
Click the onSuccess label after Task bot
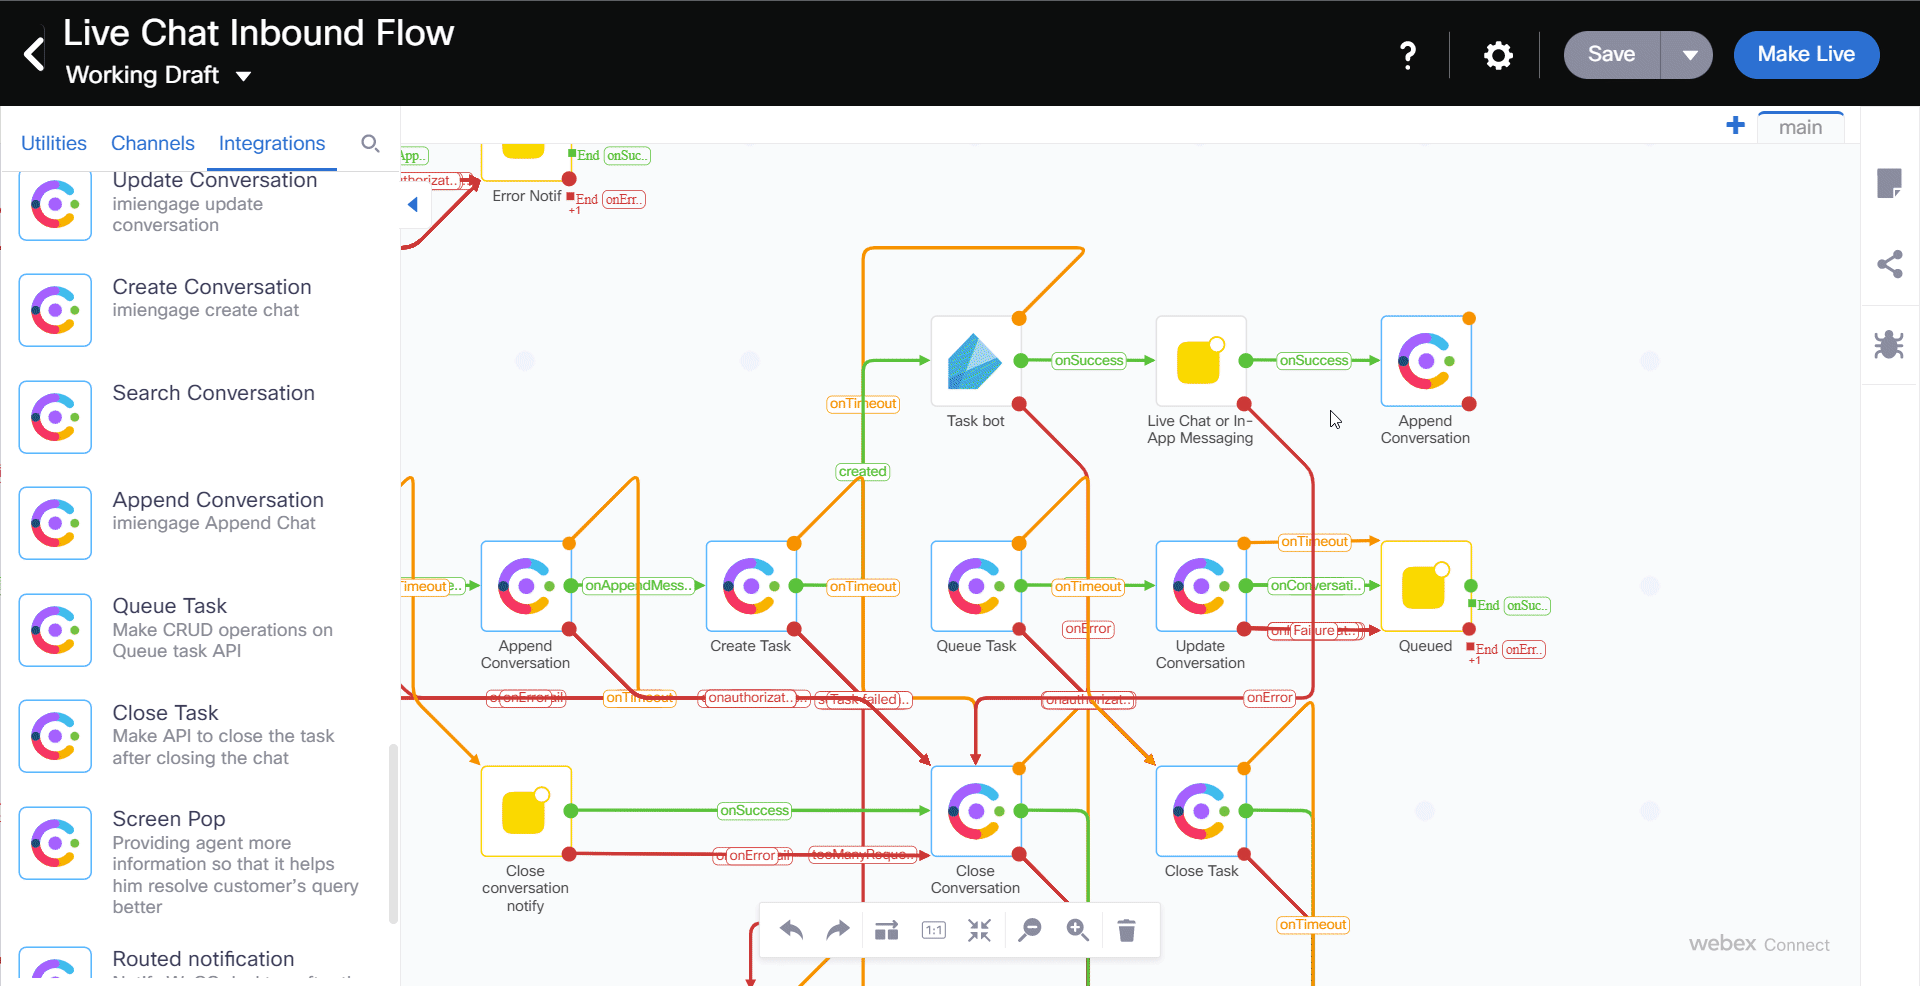[1089, 361]
